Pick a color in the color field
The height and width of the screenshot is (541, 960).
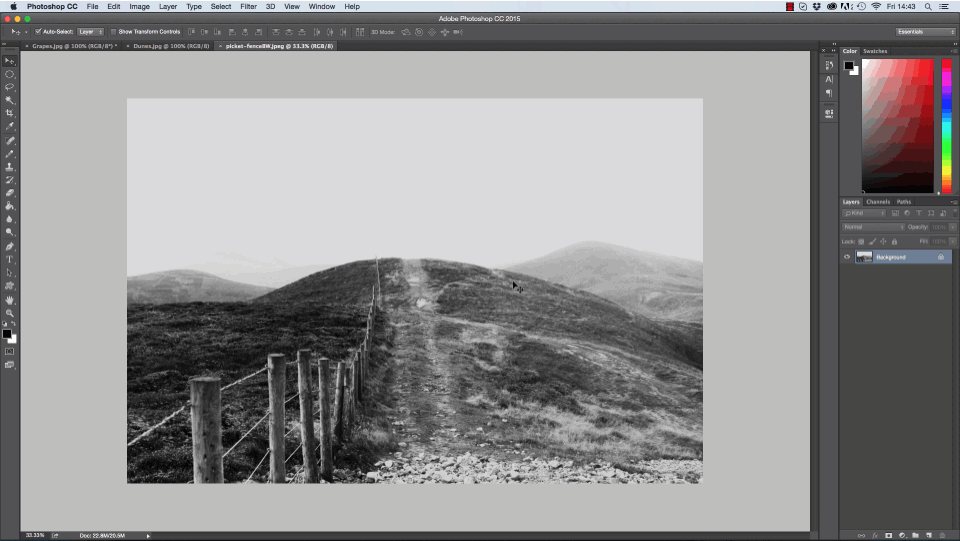898,125
